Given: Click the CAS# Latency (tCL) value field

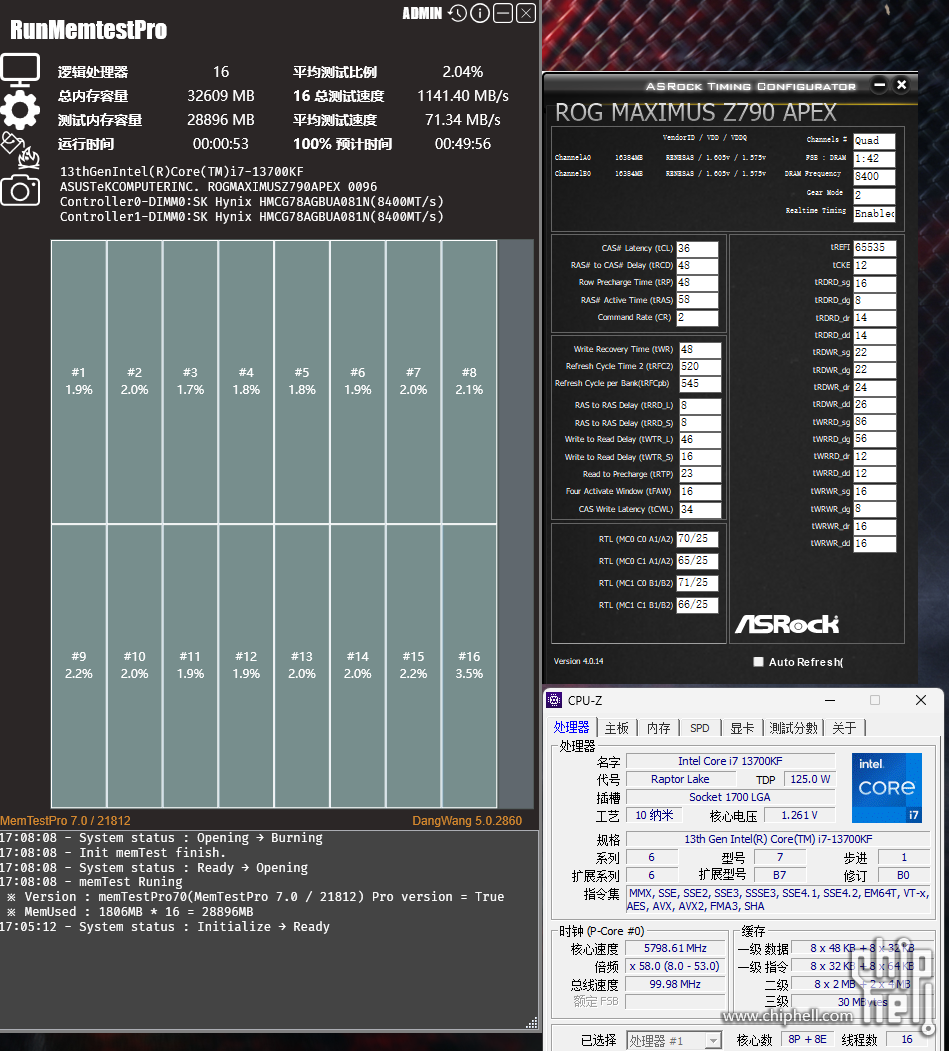Looking at the screenshot, I should (x=697, y=249).
